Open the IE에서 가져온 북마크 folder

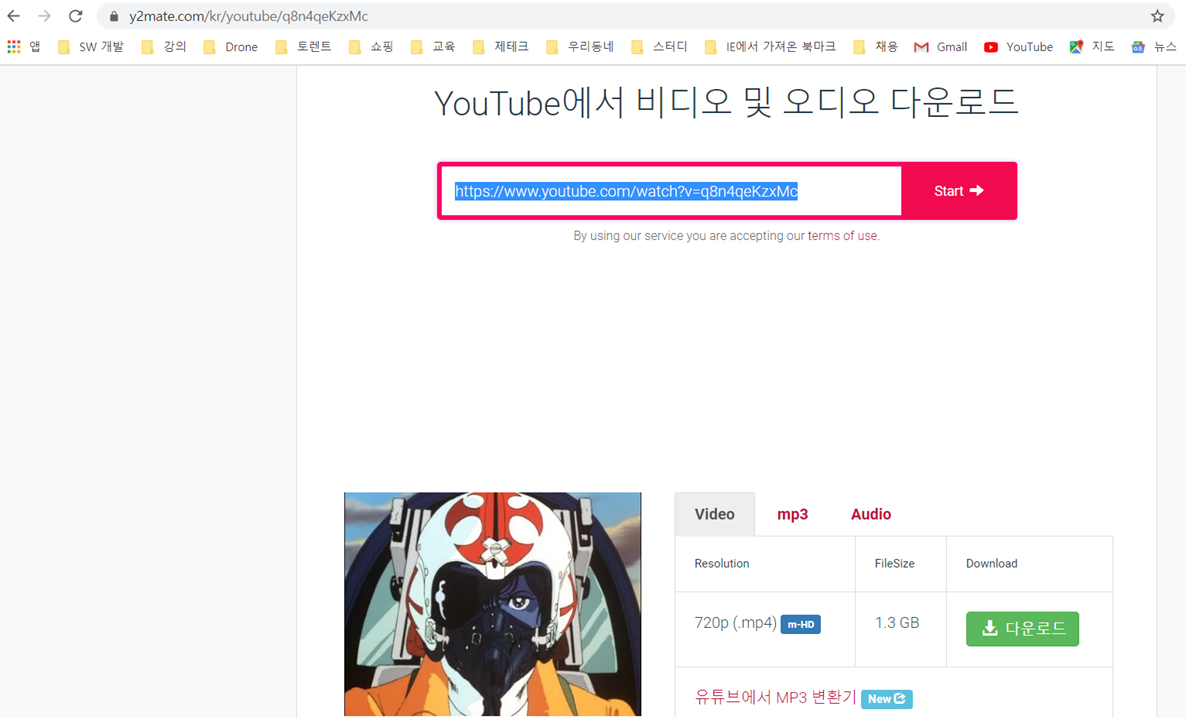click(x=770, y=47)
